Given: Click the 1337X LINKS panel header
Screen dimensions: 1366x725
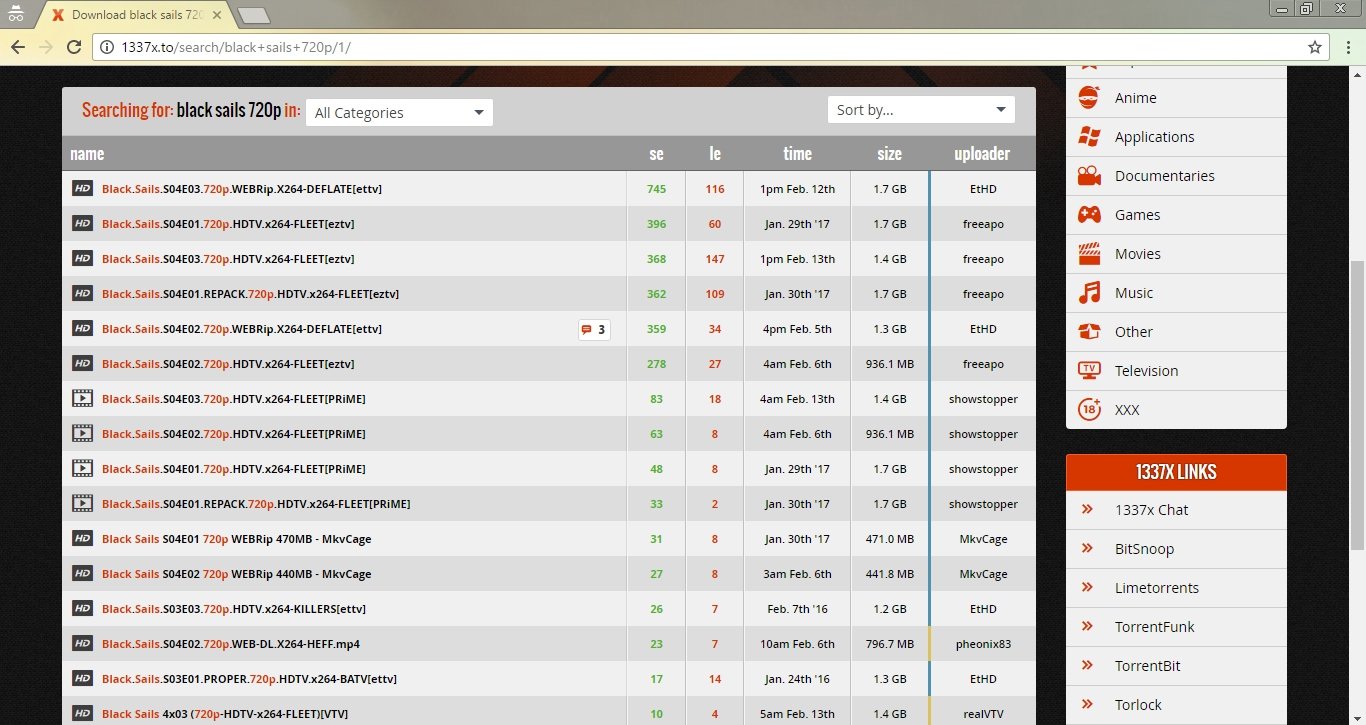Looking at the screenshot, I should click(1176, 472).
